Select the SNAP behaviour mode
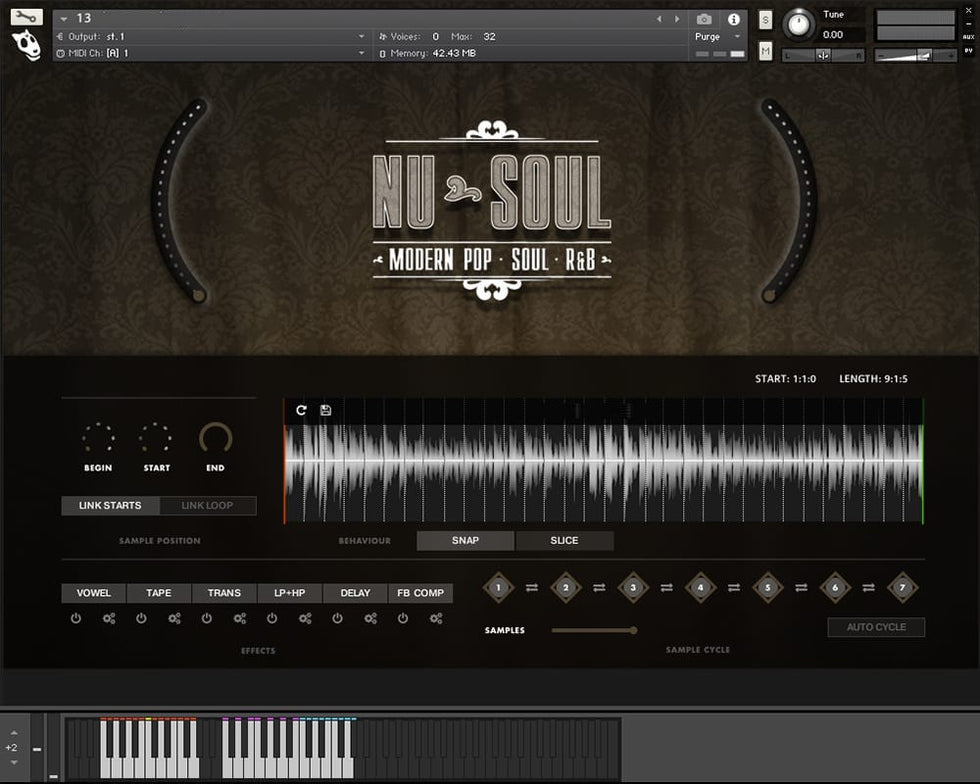The image size is (980, 784). pyautogui.click(x=465, y=541)
